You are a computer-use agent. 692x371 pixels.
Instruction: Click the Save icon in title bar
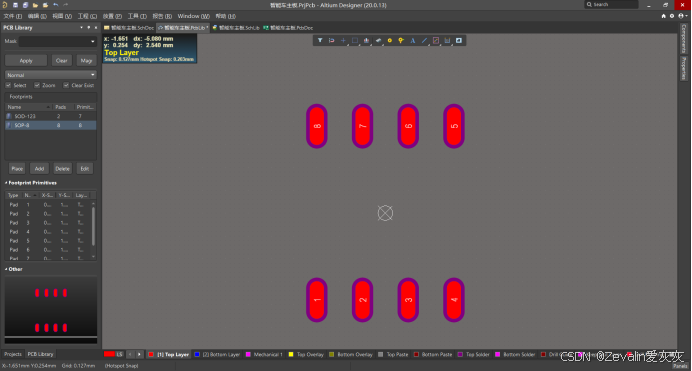pos(15,5)
